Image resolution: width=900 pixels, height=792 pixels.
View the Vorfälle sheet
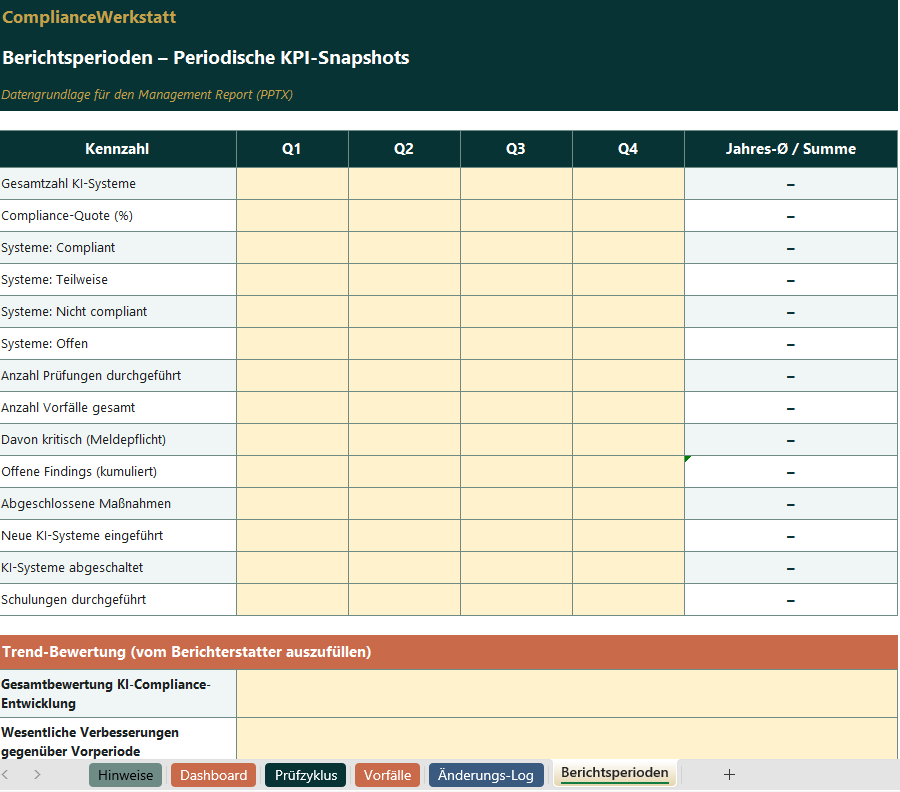(x=387, y=774)
